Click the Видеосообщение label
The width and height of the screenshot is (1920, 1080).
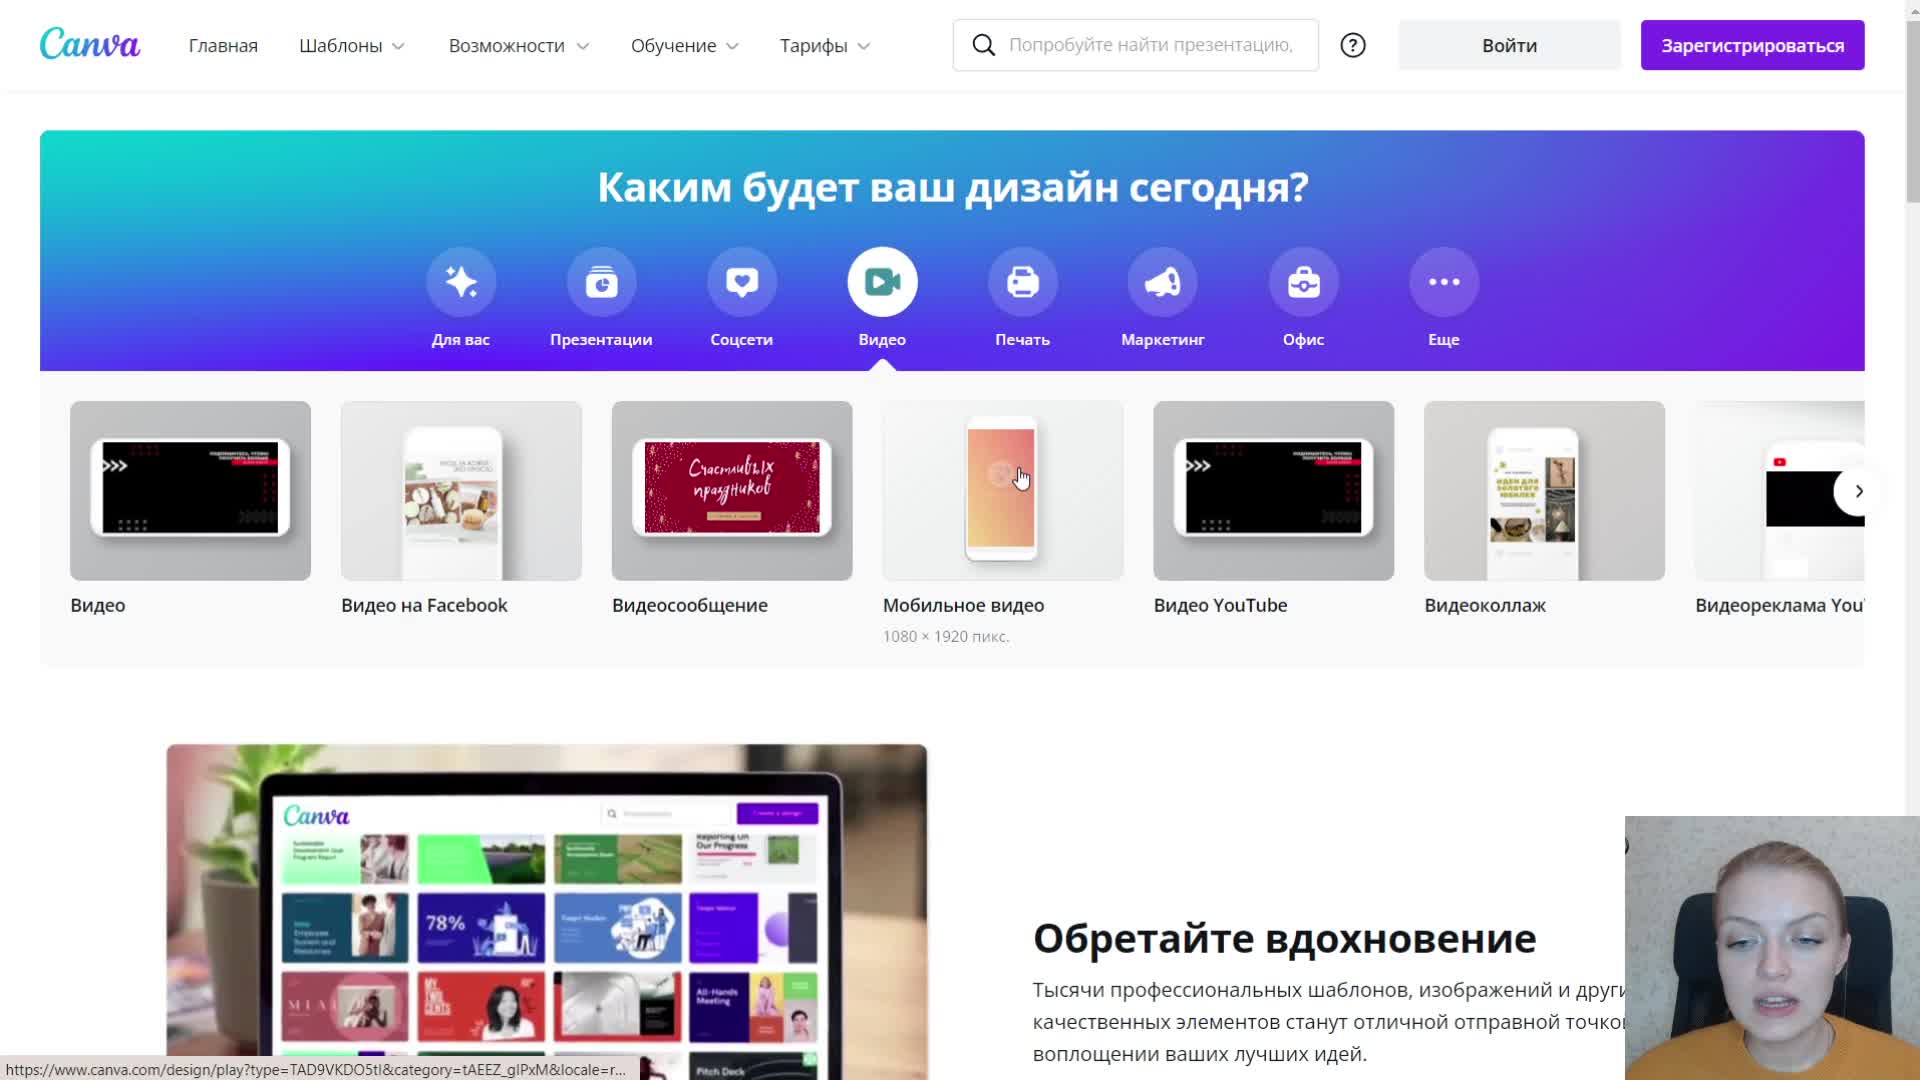[x=690, y=605]
